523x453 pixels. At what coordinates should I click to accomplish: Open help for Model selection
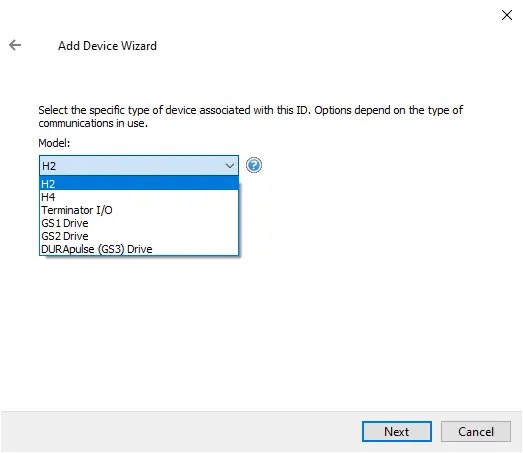click(254, 165)
